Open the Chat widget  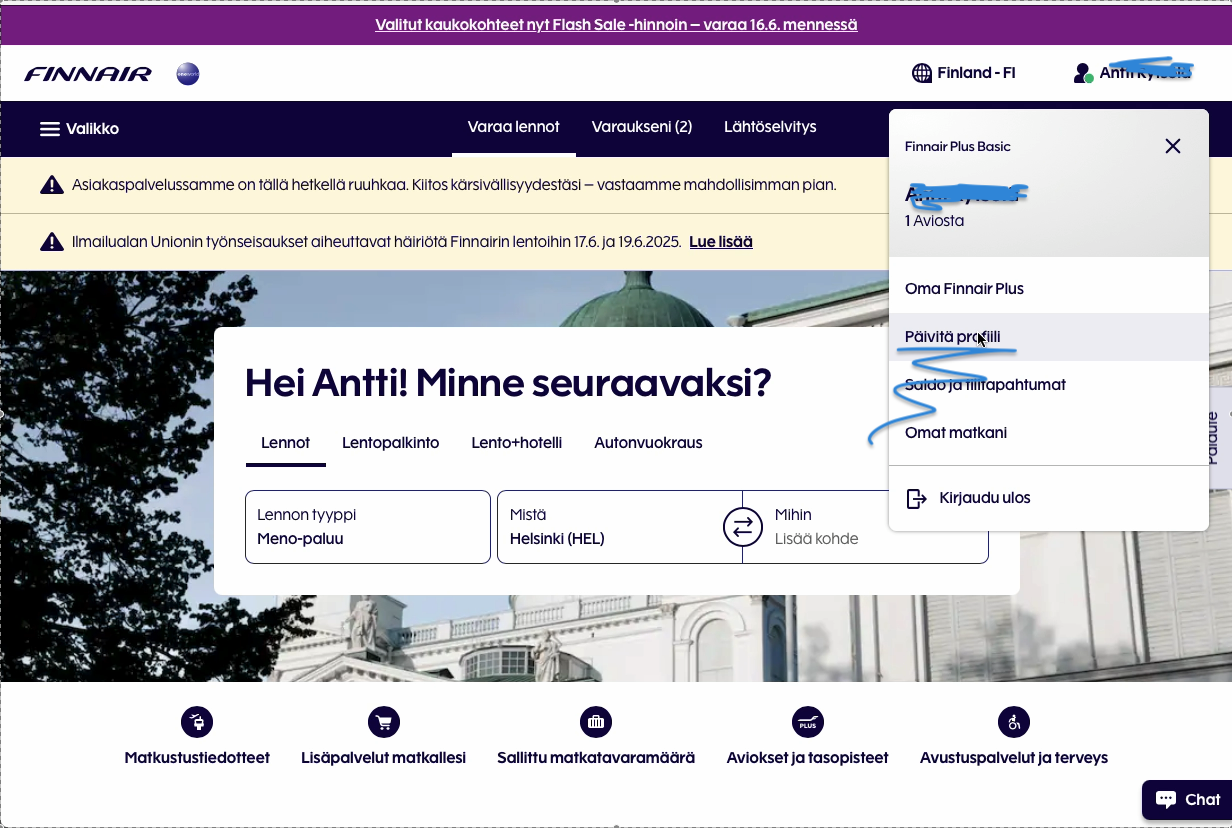point(1187,799)
